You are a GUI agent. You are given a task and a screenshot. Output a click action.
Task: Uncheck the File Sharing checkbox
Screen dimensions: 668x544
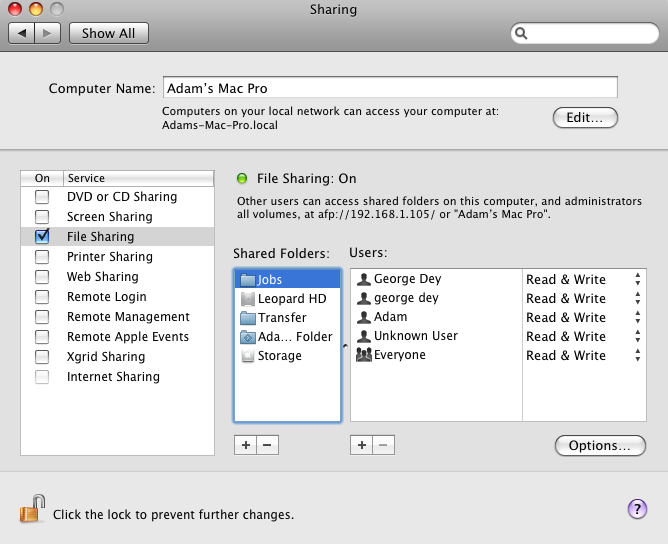[x=42, y=236]
